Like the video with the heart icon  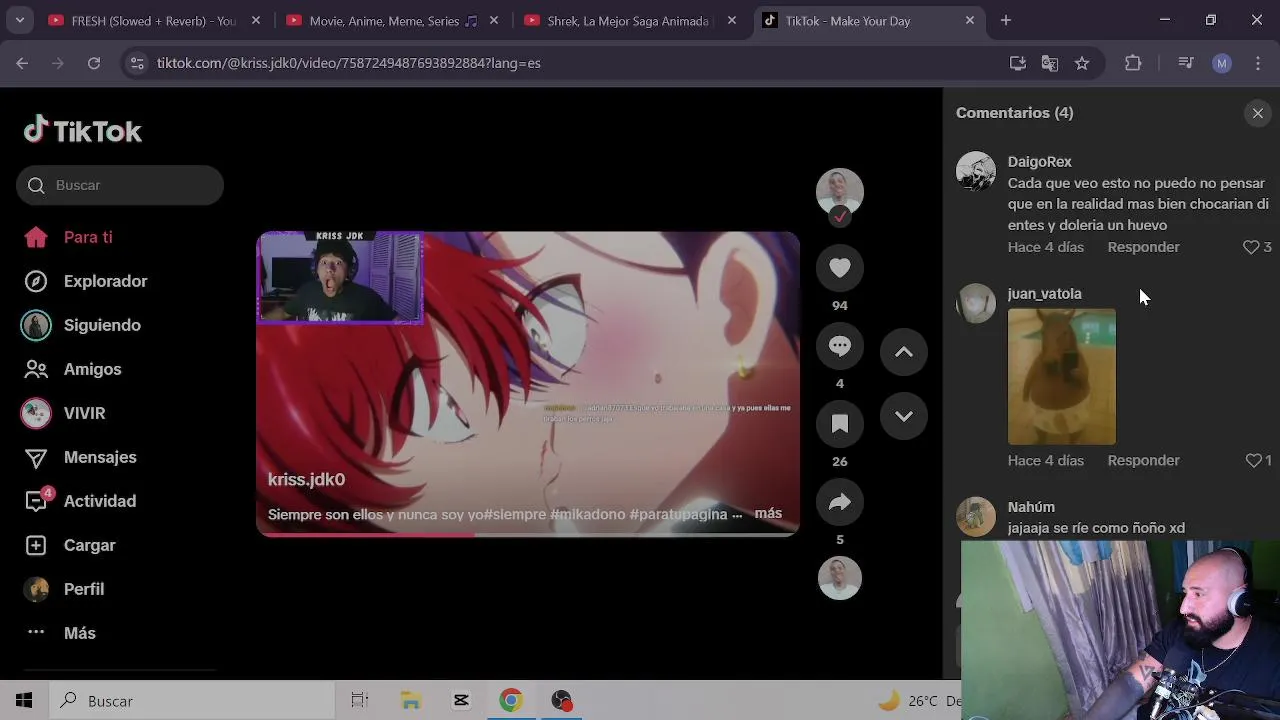(840, 268)
